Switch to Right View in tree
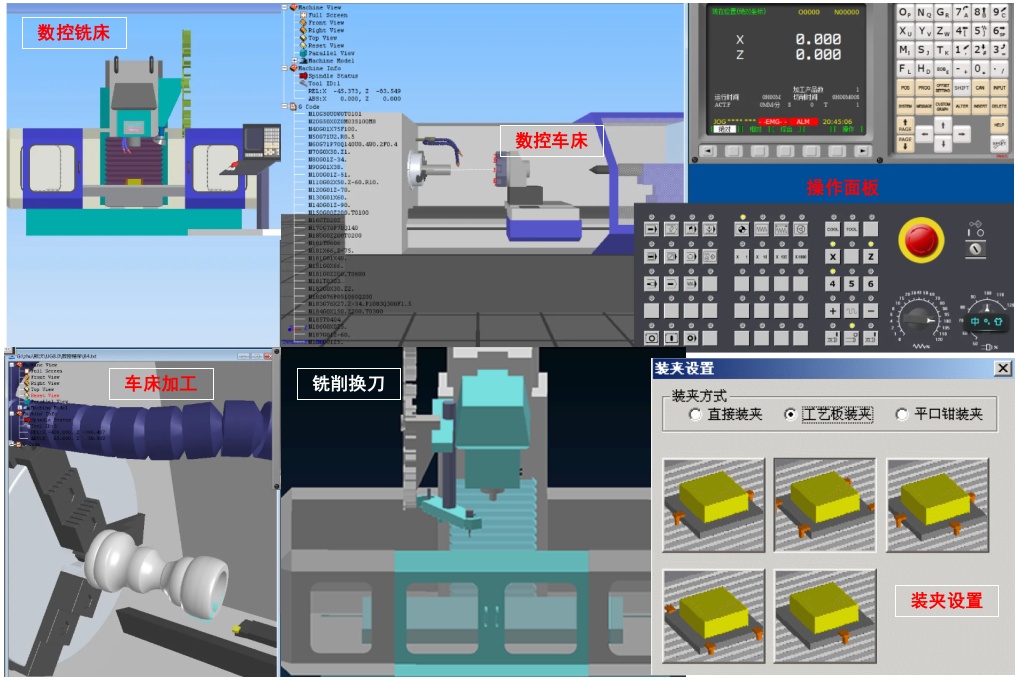This screenshot has width=1016, height=680. 303,30
